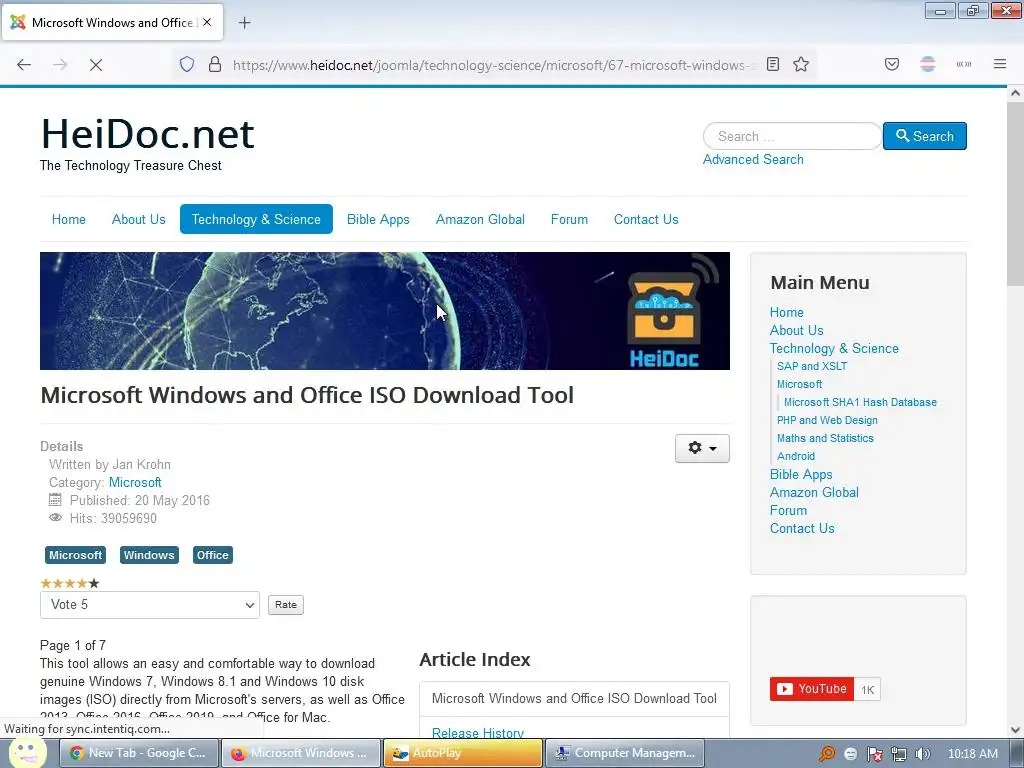Focus the Search text field
Viewport: 1024px width, 768px height.
792,136
